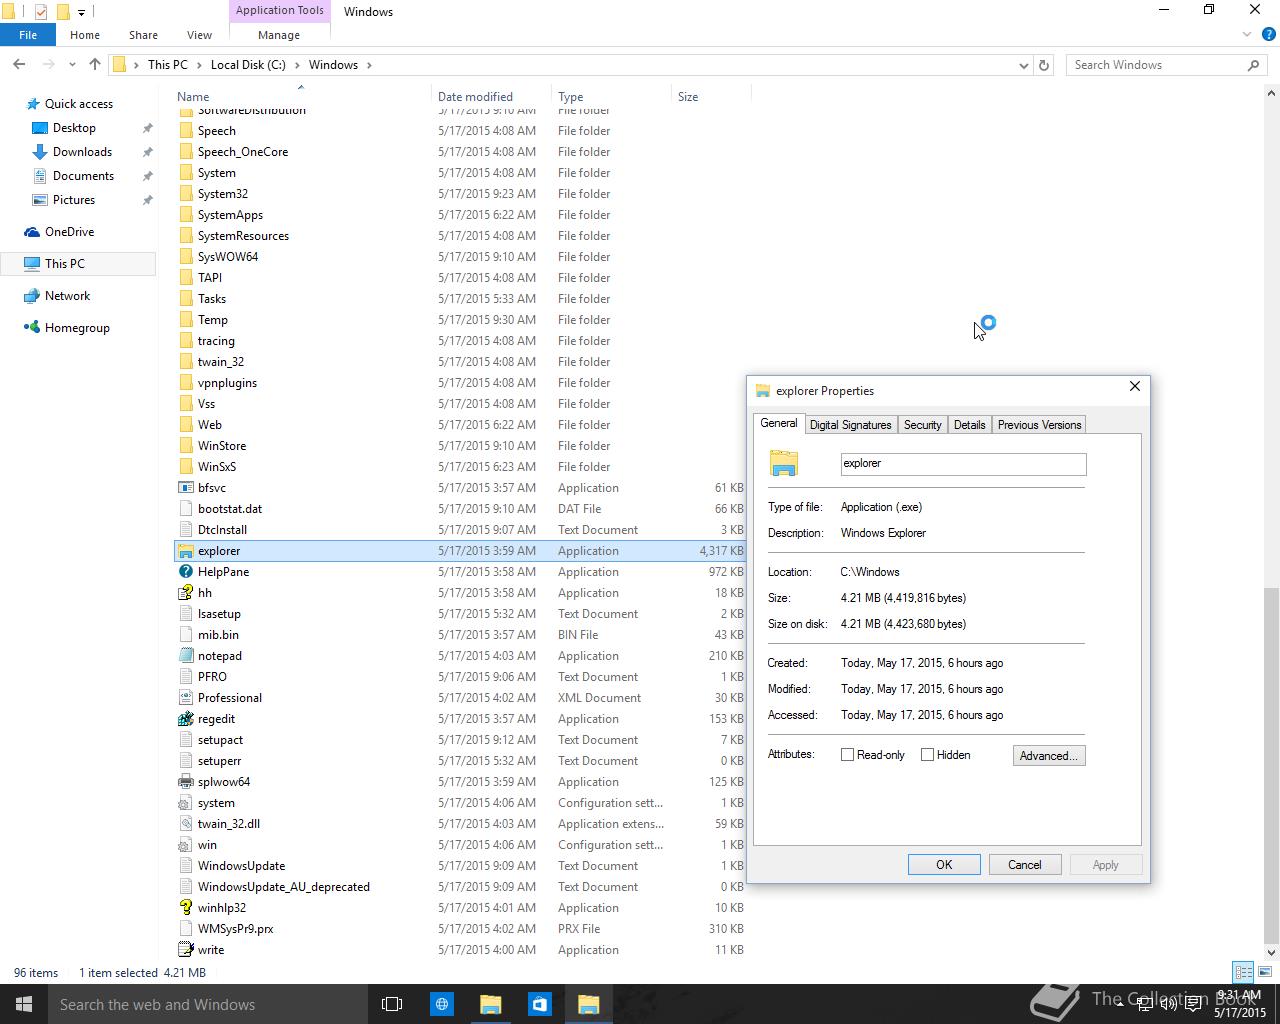
Task: Expand the Local Disk (C:) breadcrumb chevron
Action: (x=295, y=65)
